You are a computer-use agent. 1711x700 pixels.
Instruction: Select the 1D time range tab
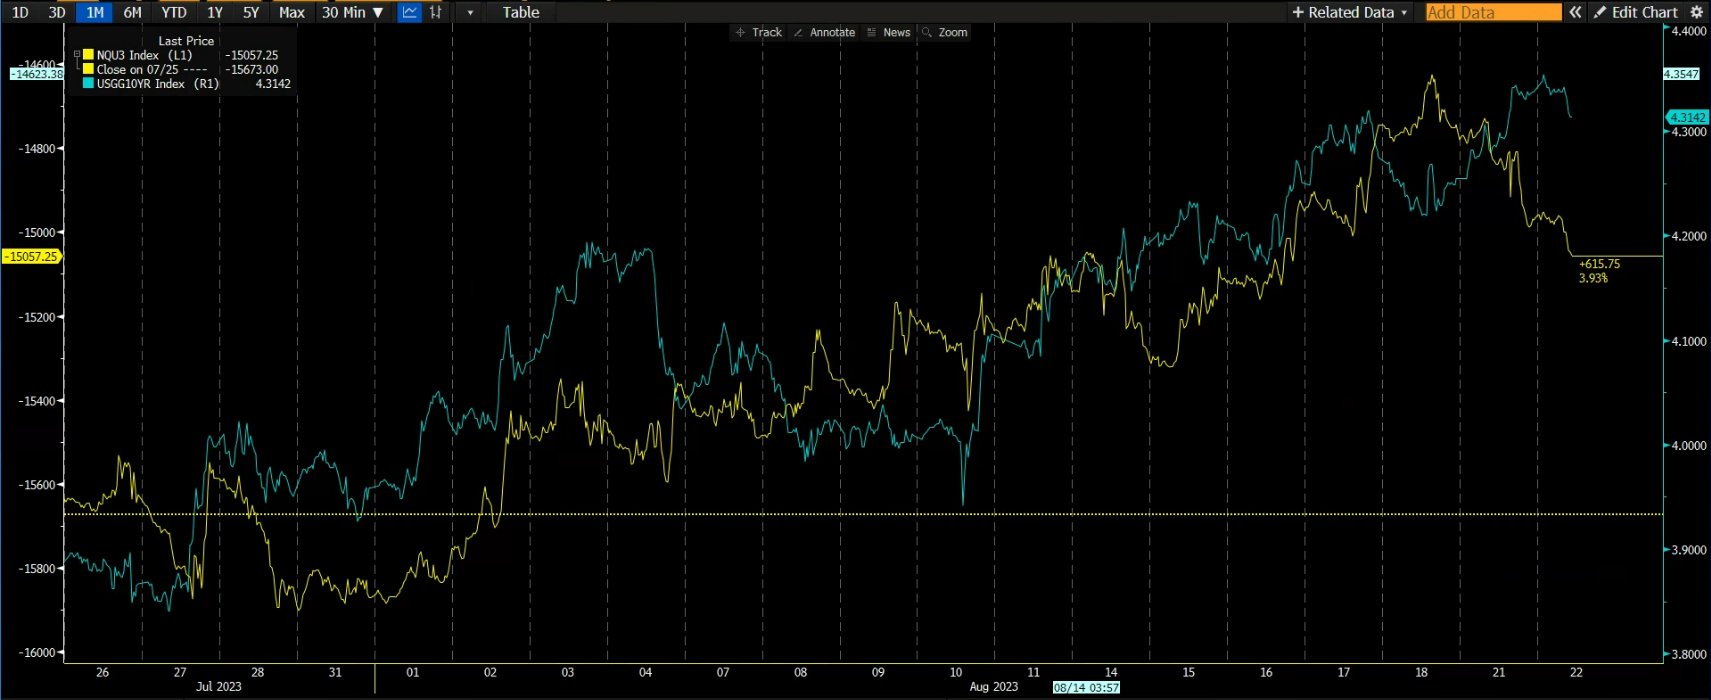coord(20,12)
